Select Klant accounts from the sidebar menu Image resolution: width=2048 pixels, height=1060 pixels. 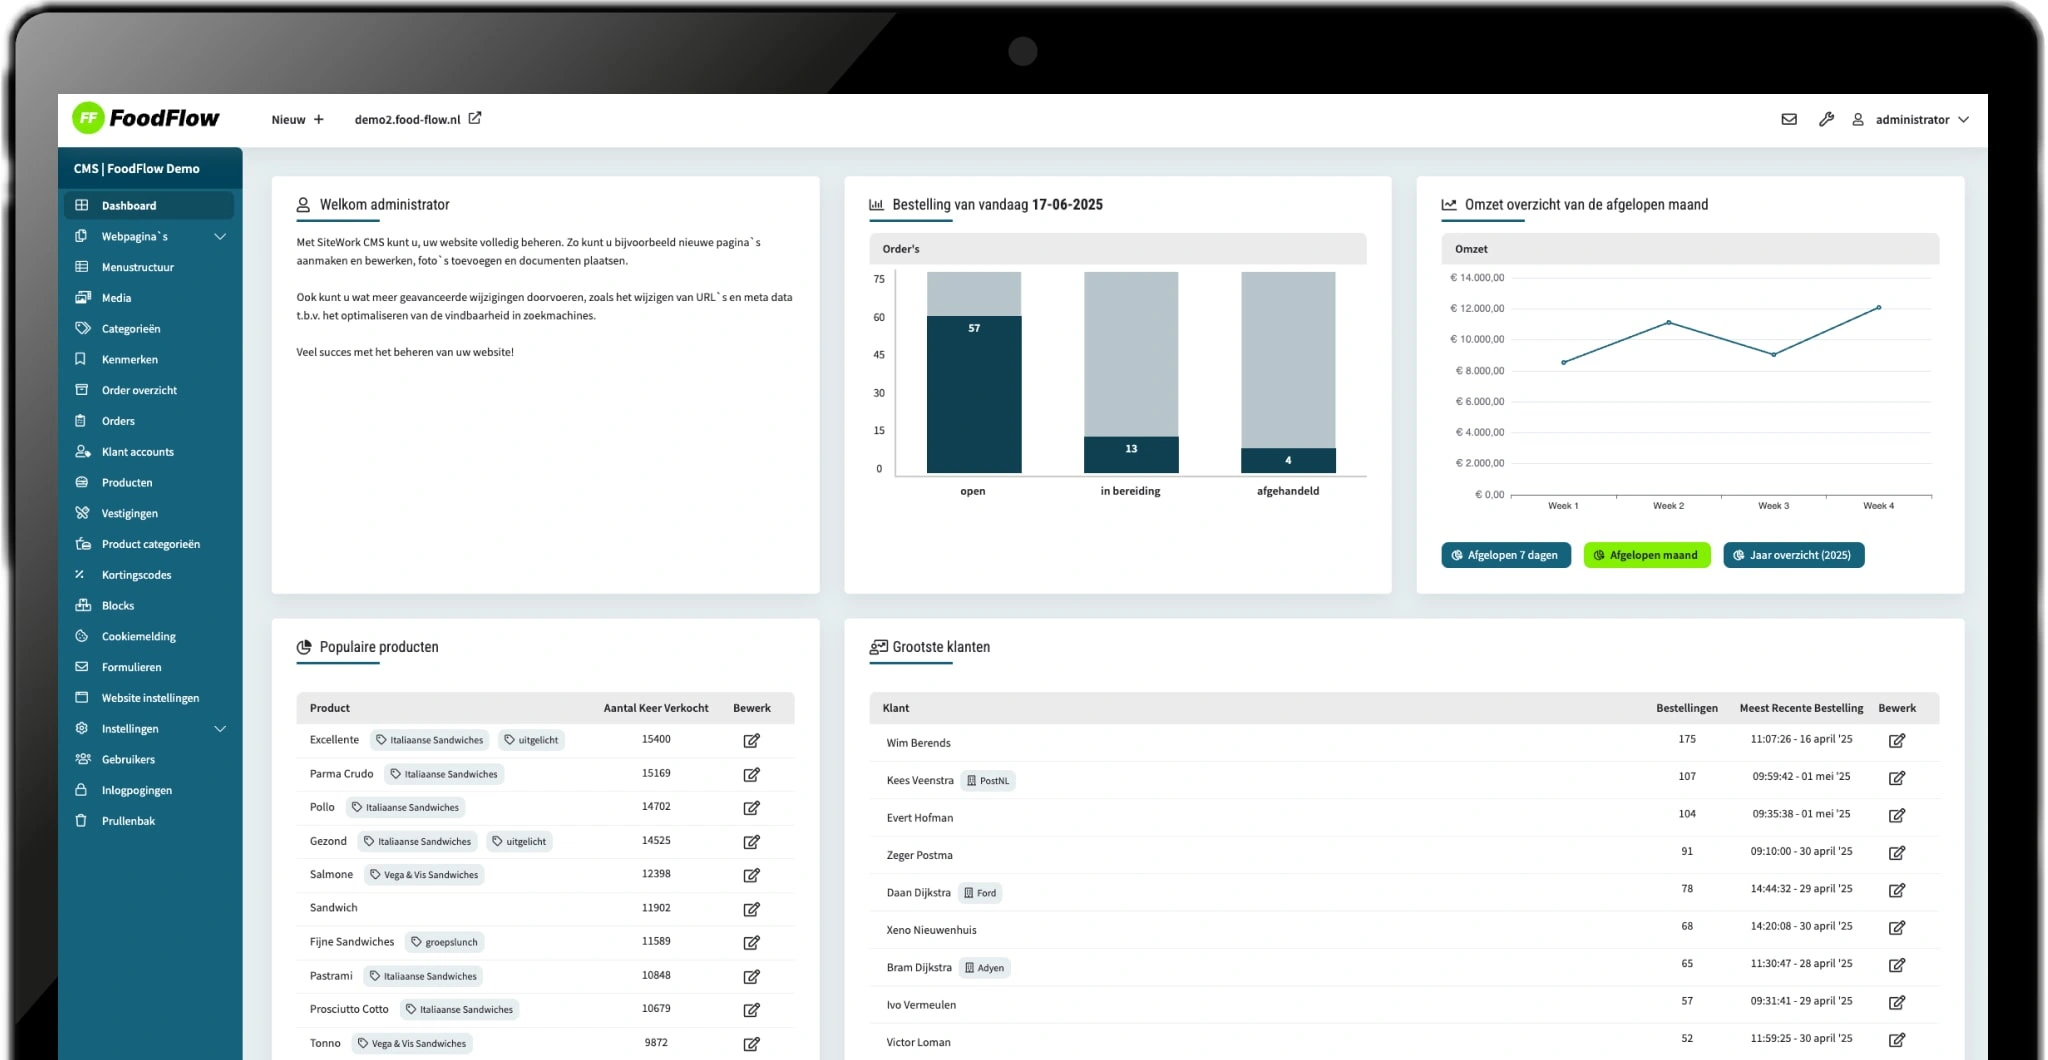coord(137,451)
